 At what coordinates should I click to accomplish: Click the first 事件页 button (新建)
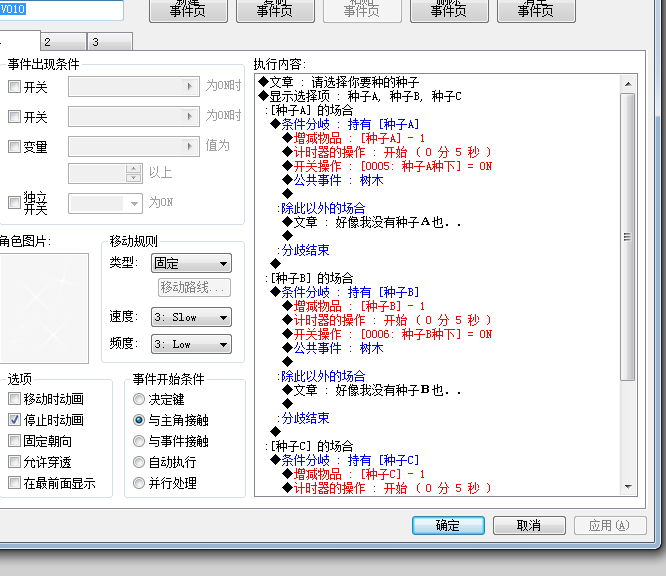pos(188,10)
